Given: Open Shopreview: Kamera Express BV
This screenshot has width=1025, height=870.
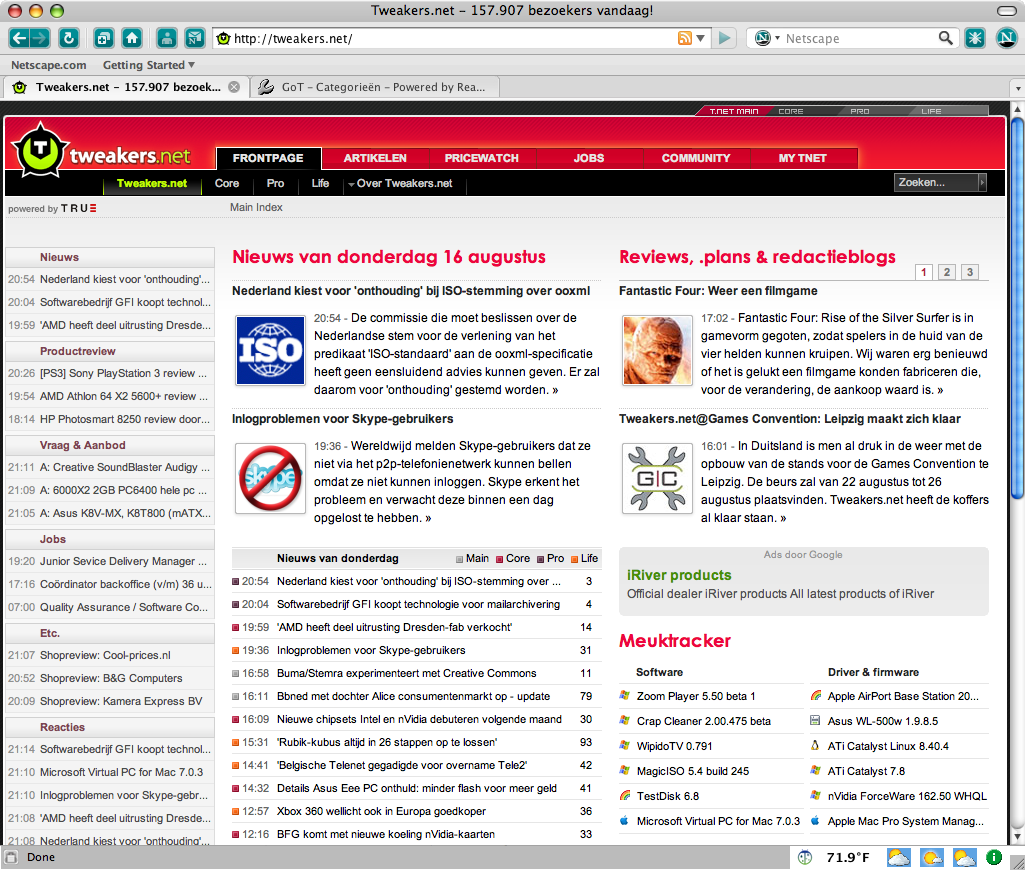Looking at the screenshot, I should [x=121, y=701].
